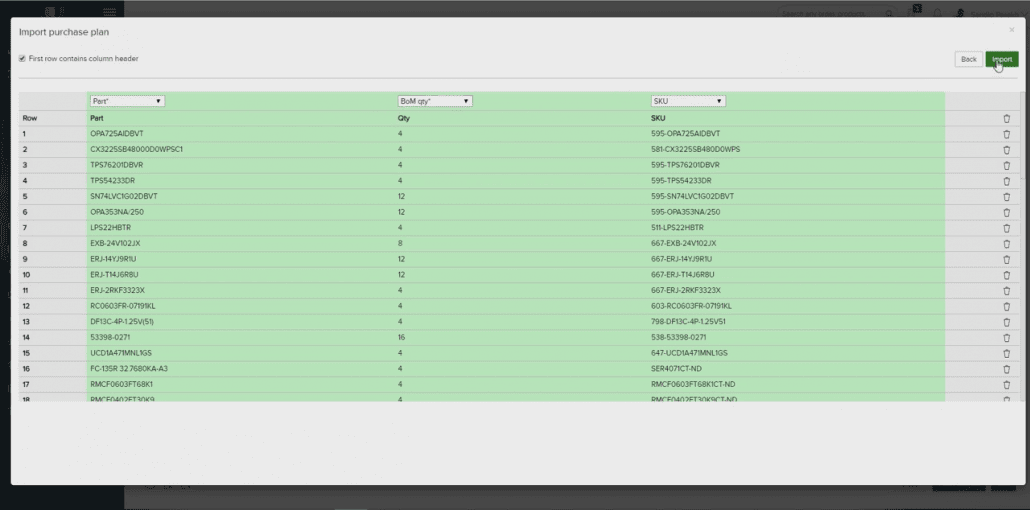Toggle First row contains column header checkbox

(x=22, y=58)
